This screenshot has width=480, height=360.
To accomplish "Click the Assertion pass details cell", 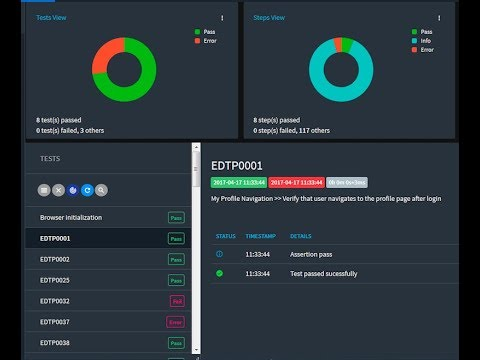I will [311, 254].
